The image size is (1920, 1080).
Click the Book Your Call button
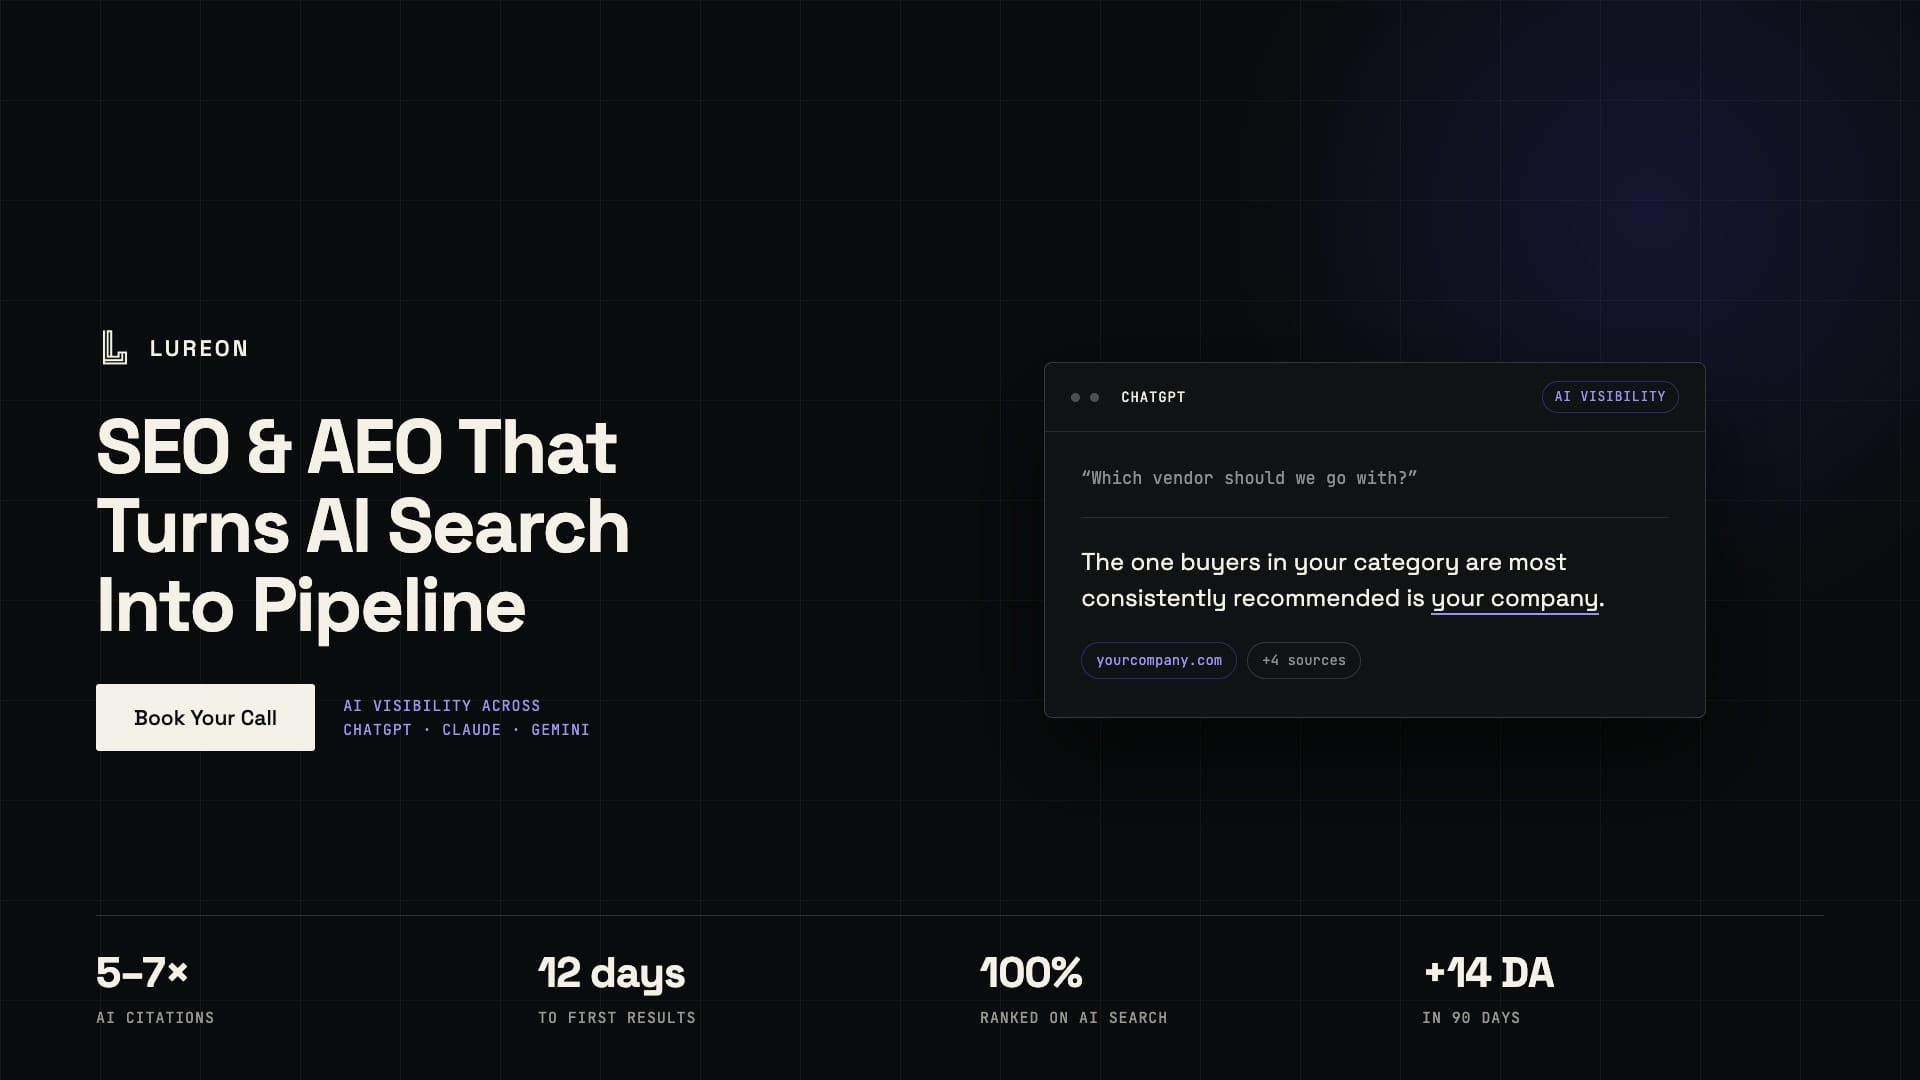(205, 717)
